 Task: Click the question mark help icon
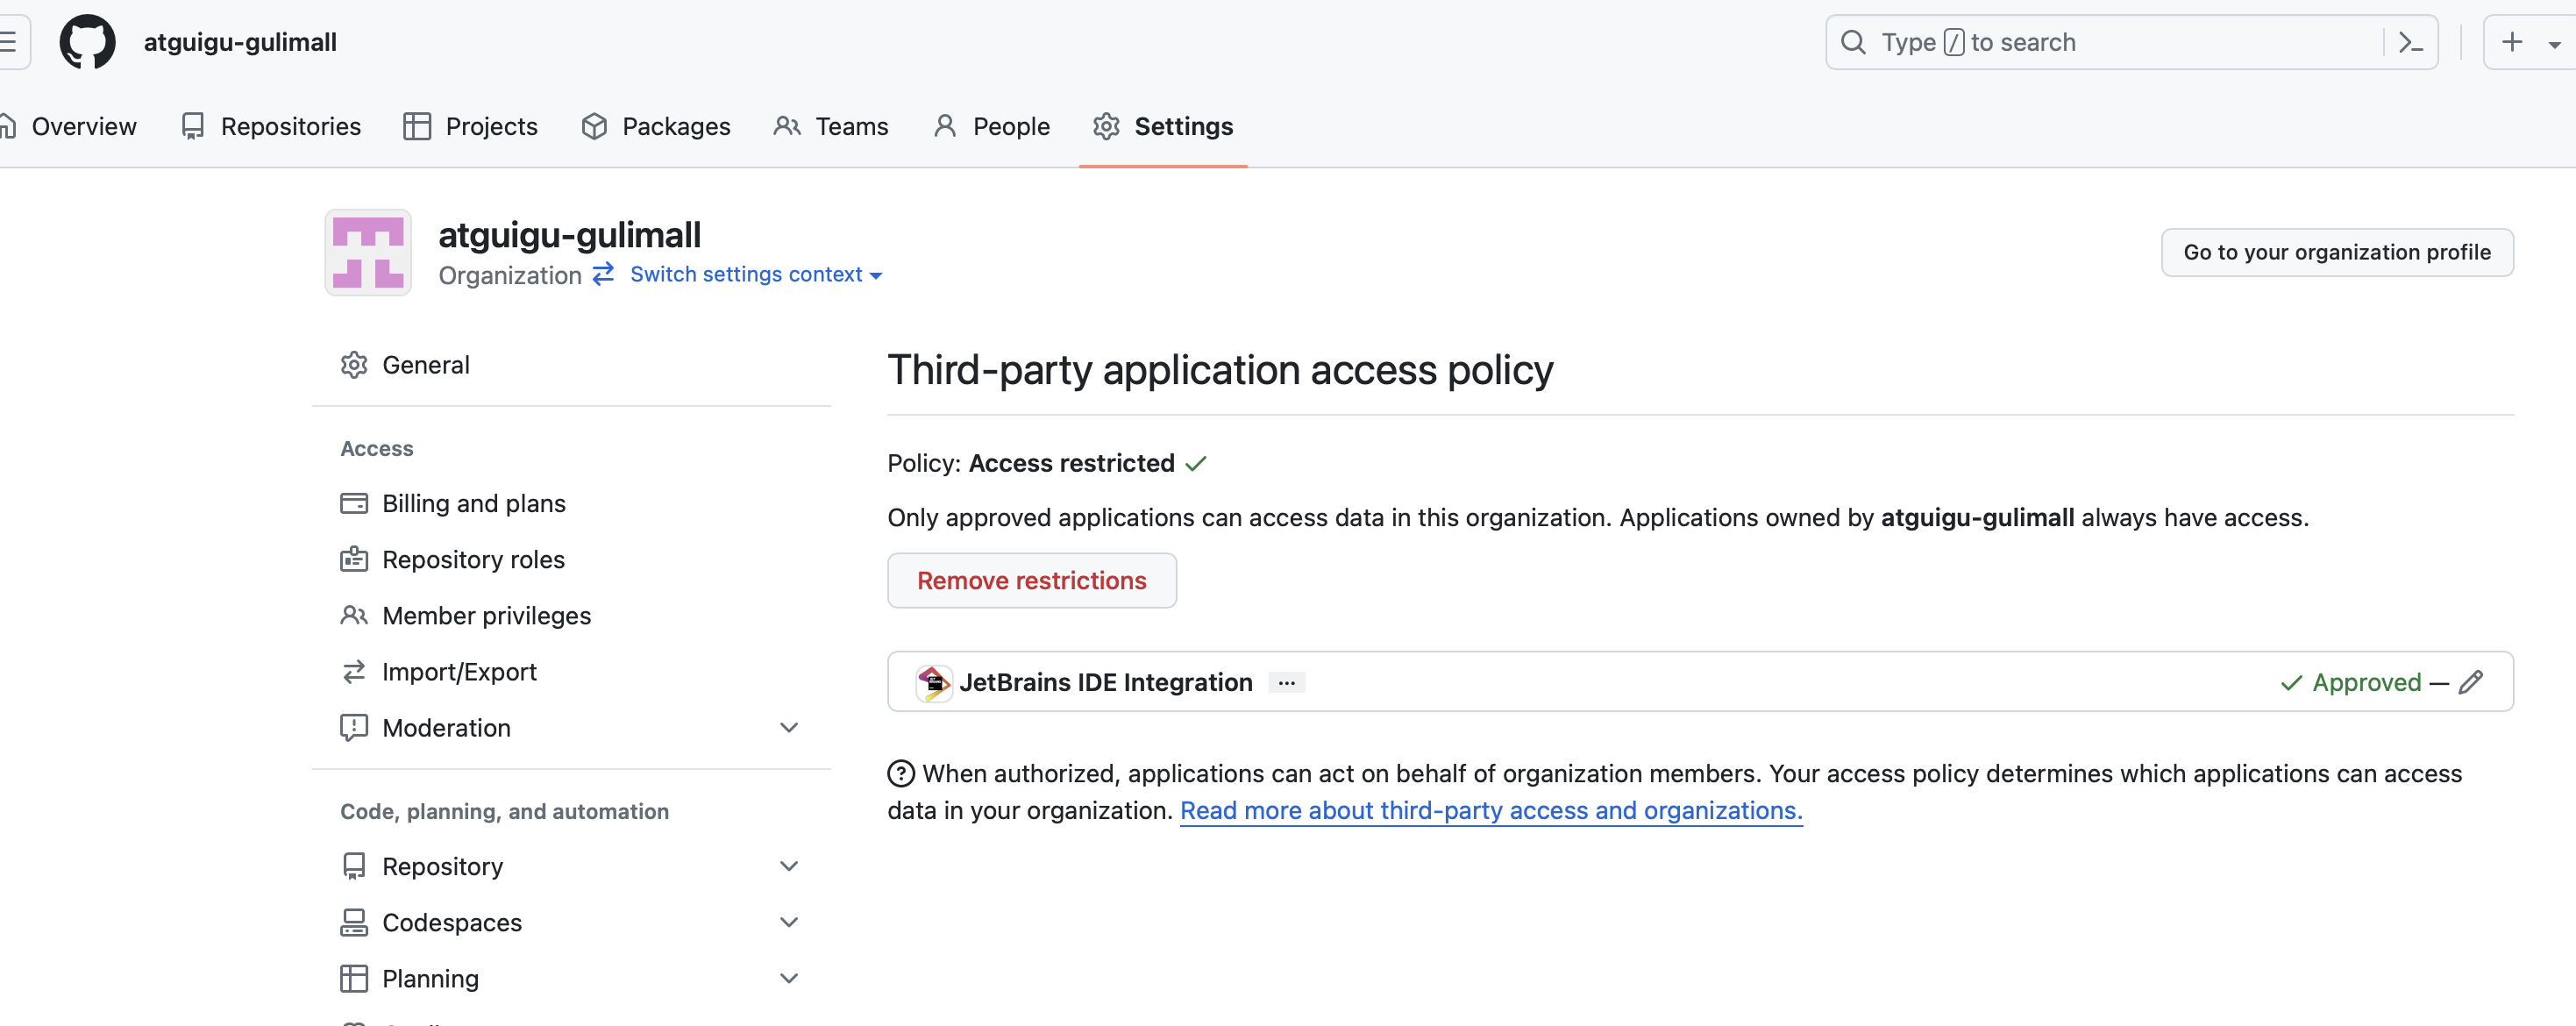tap(900, 774)
